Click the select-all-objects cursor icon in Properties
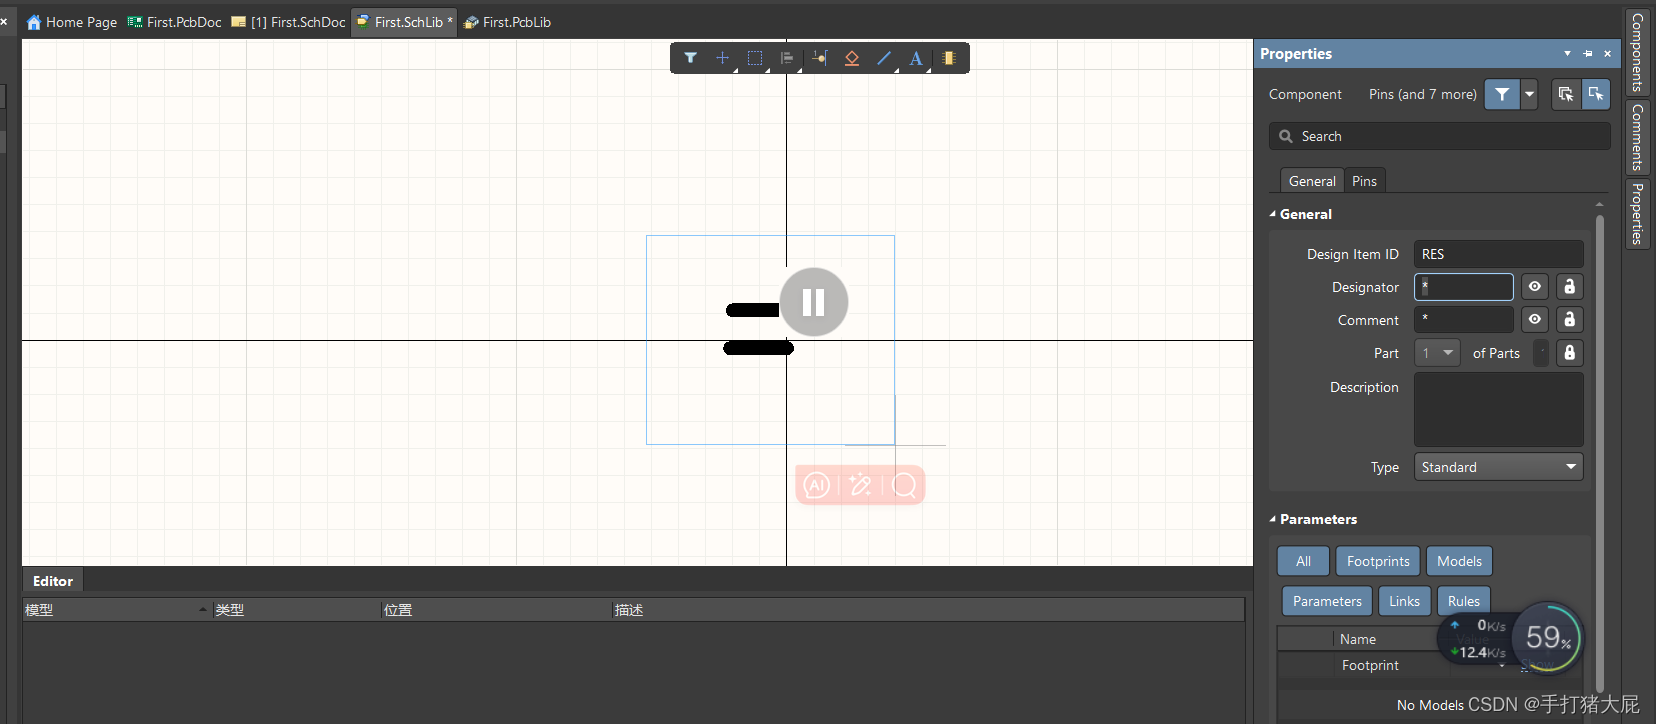 coord(1566,94)
